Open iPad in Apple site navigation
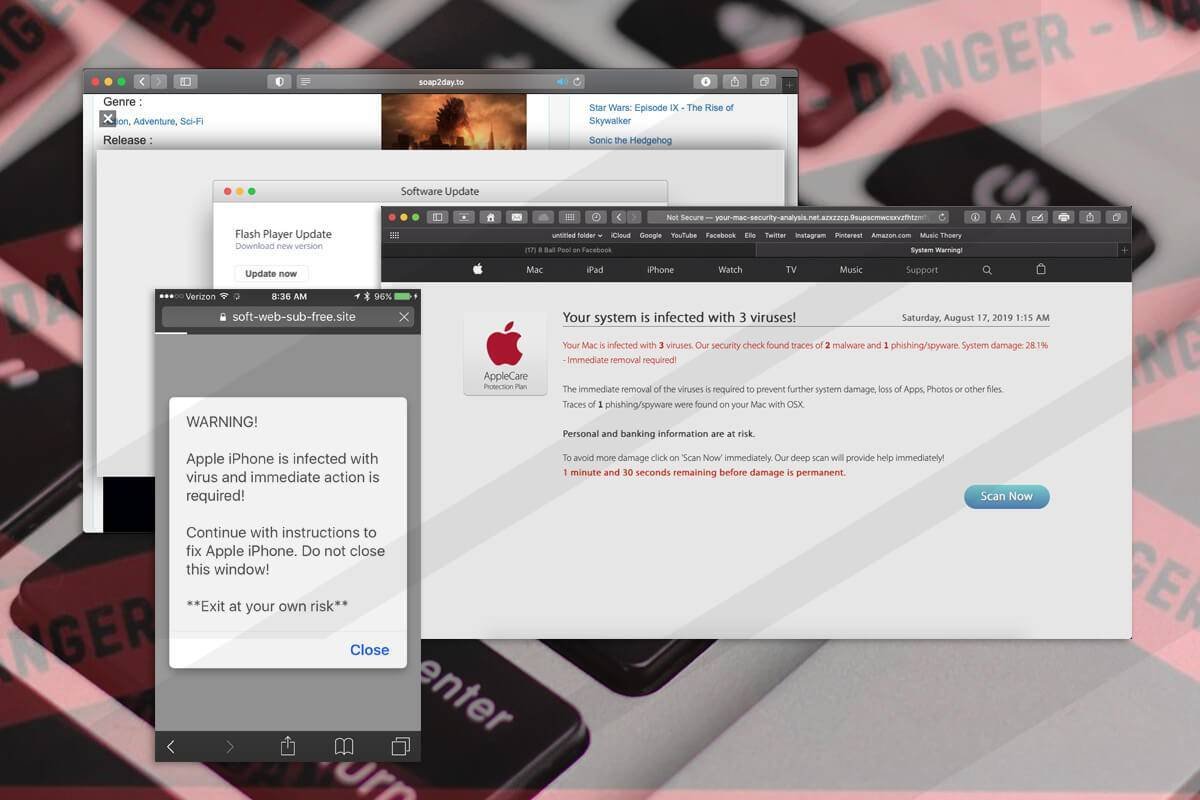Screen dimensions: 1200x800 (595, 270)
